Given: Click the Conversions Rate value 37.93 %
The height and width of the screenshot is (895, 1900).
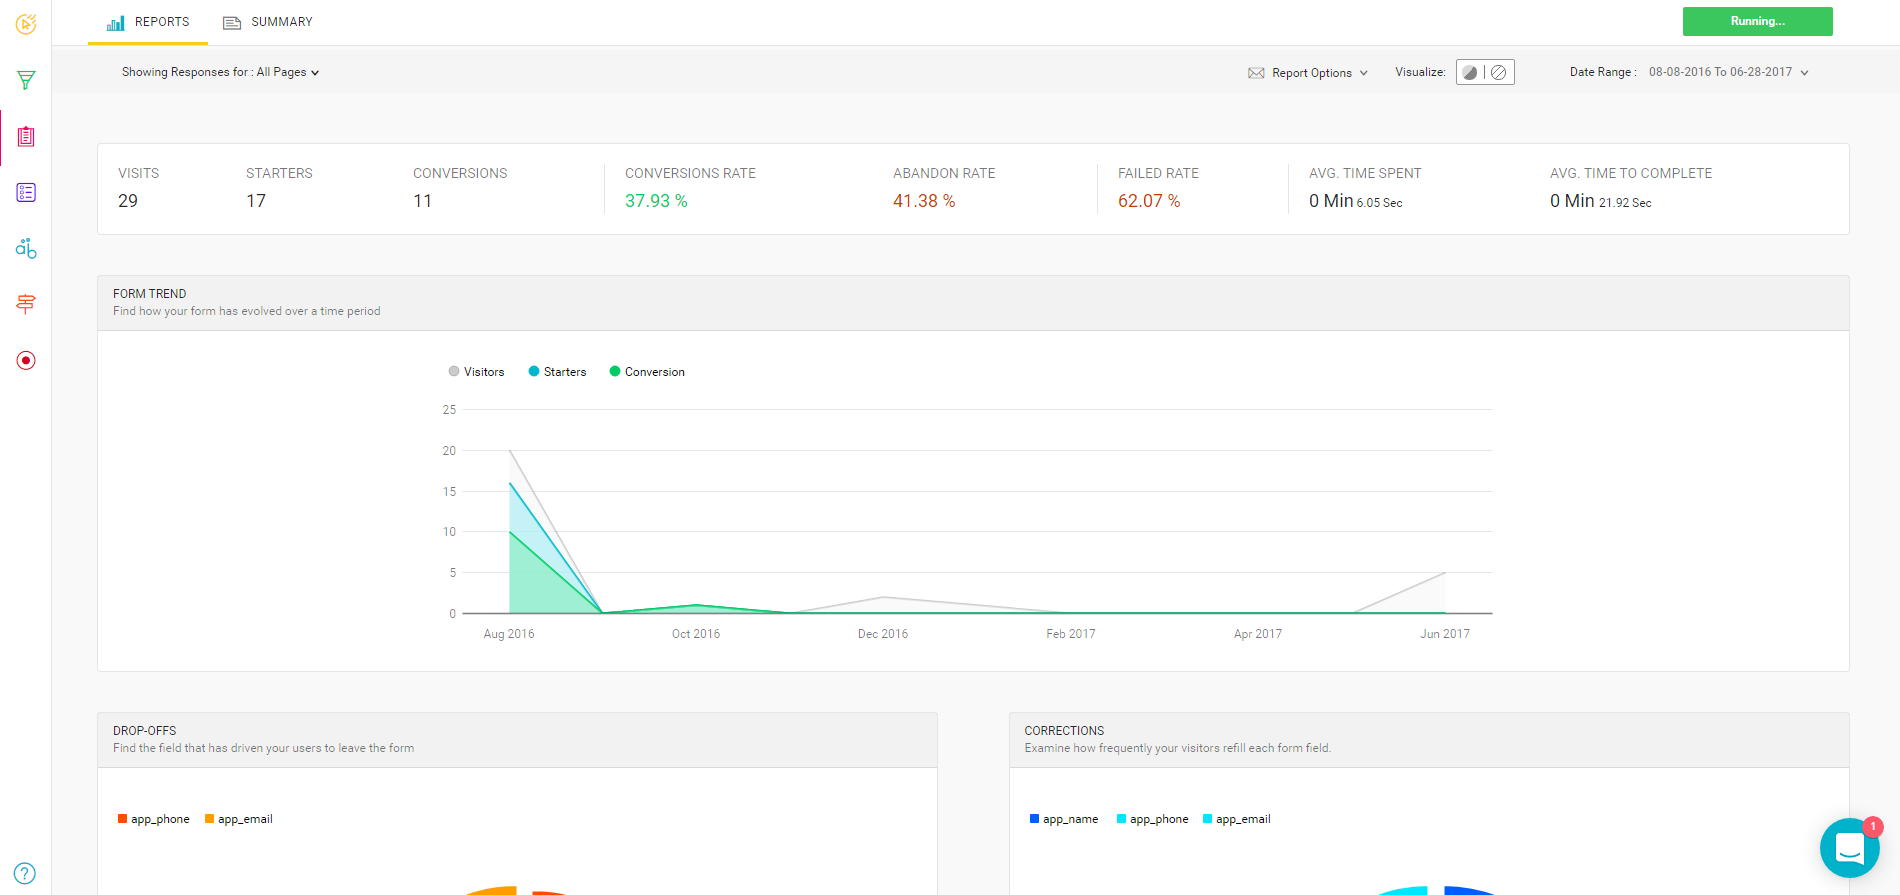Looking at the screenshot, I should point(656,201).
